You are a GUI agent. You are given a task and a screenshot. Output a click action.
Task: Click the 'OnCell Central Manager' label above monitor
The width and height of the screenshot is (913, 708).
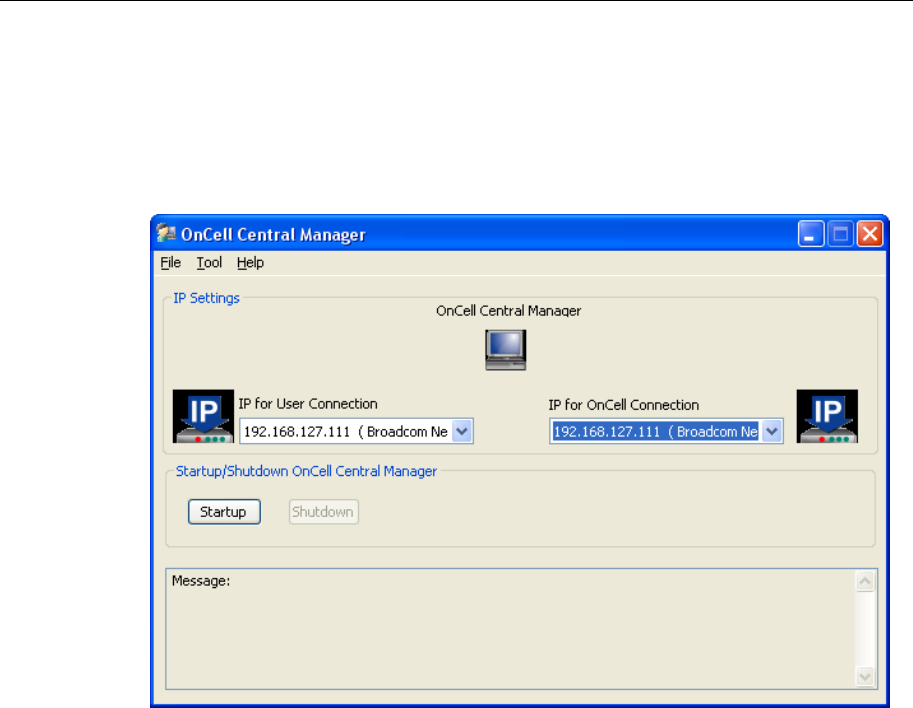[x=508, y=311]
